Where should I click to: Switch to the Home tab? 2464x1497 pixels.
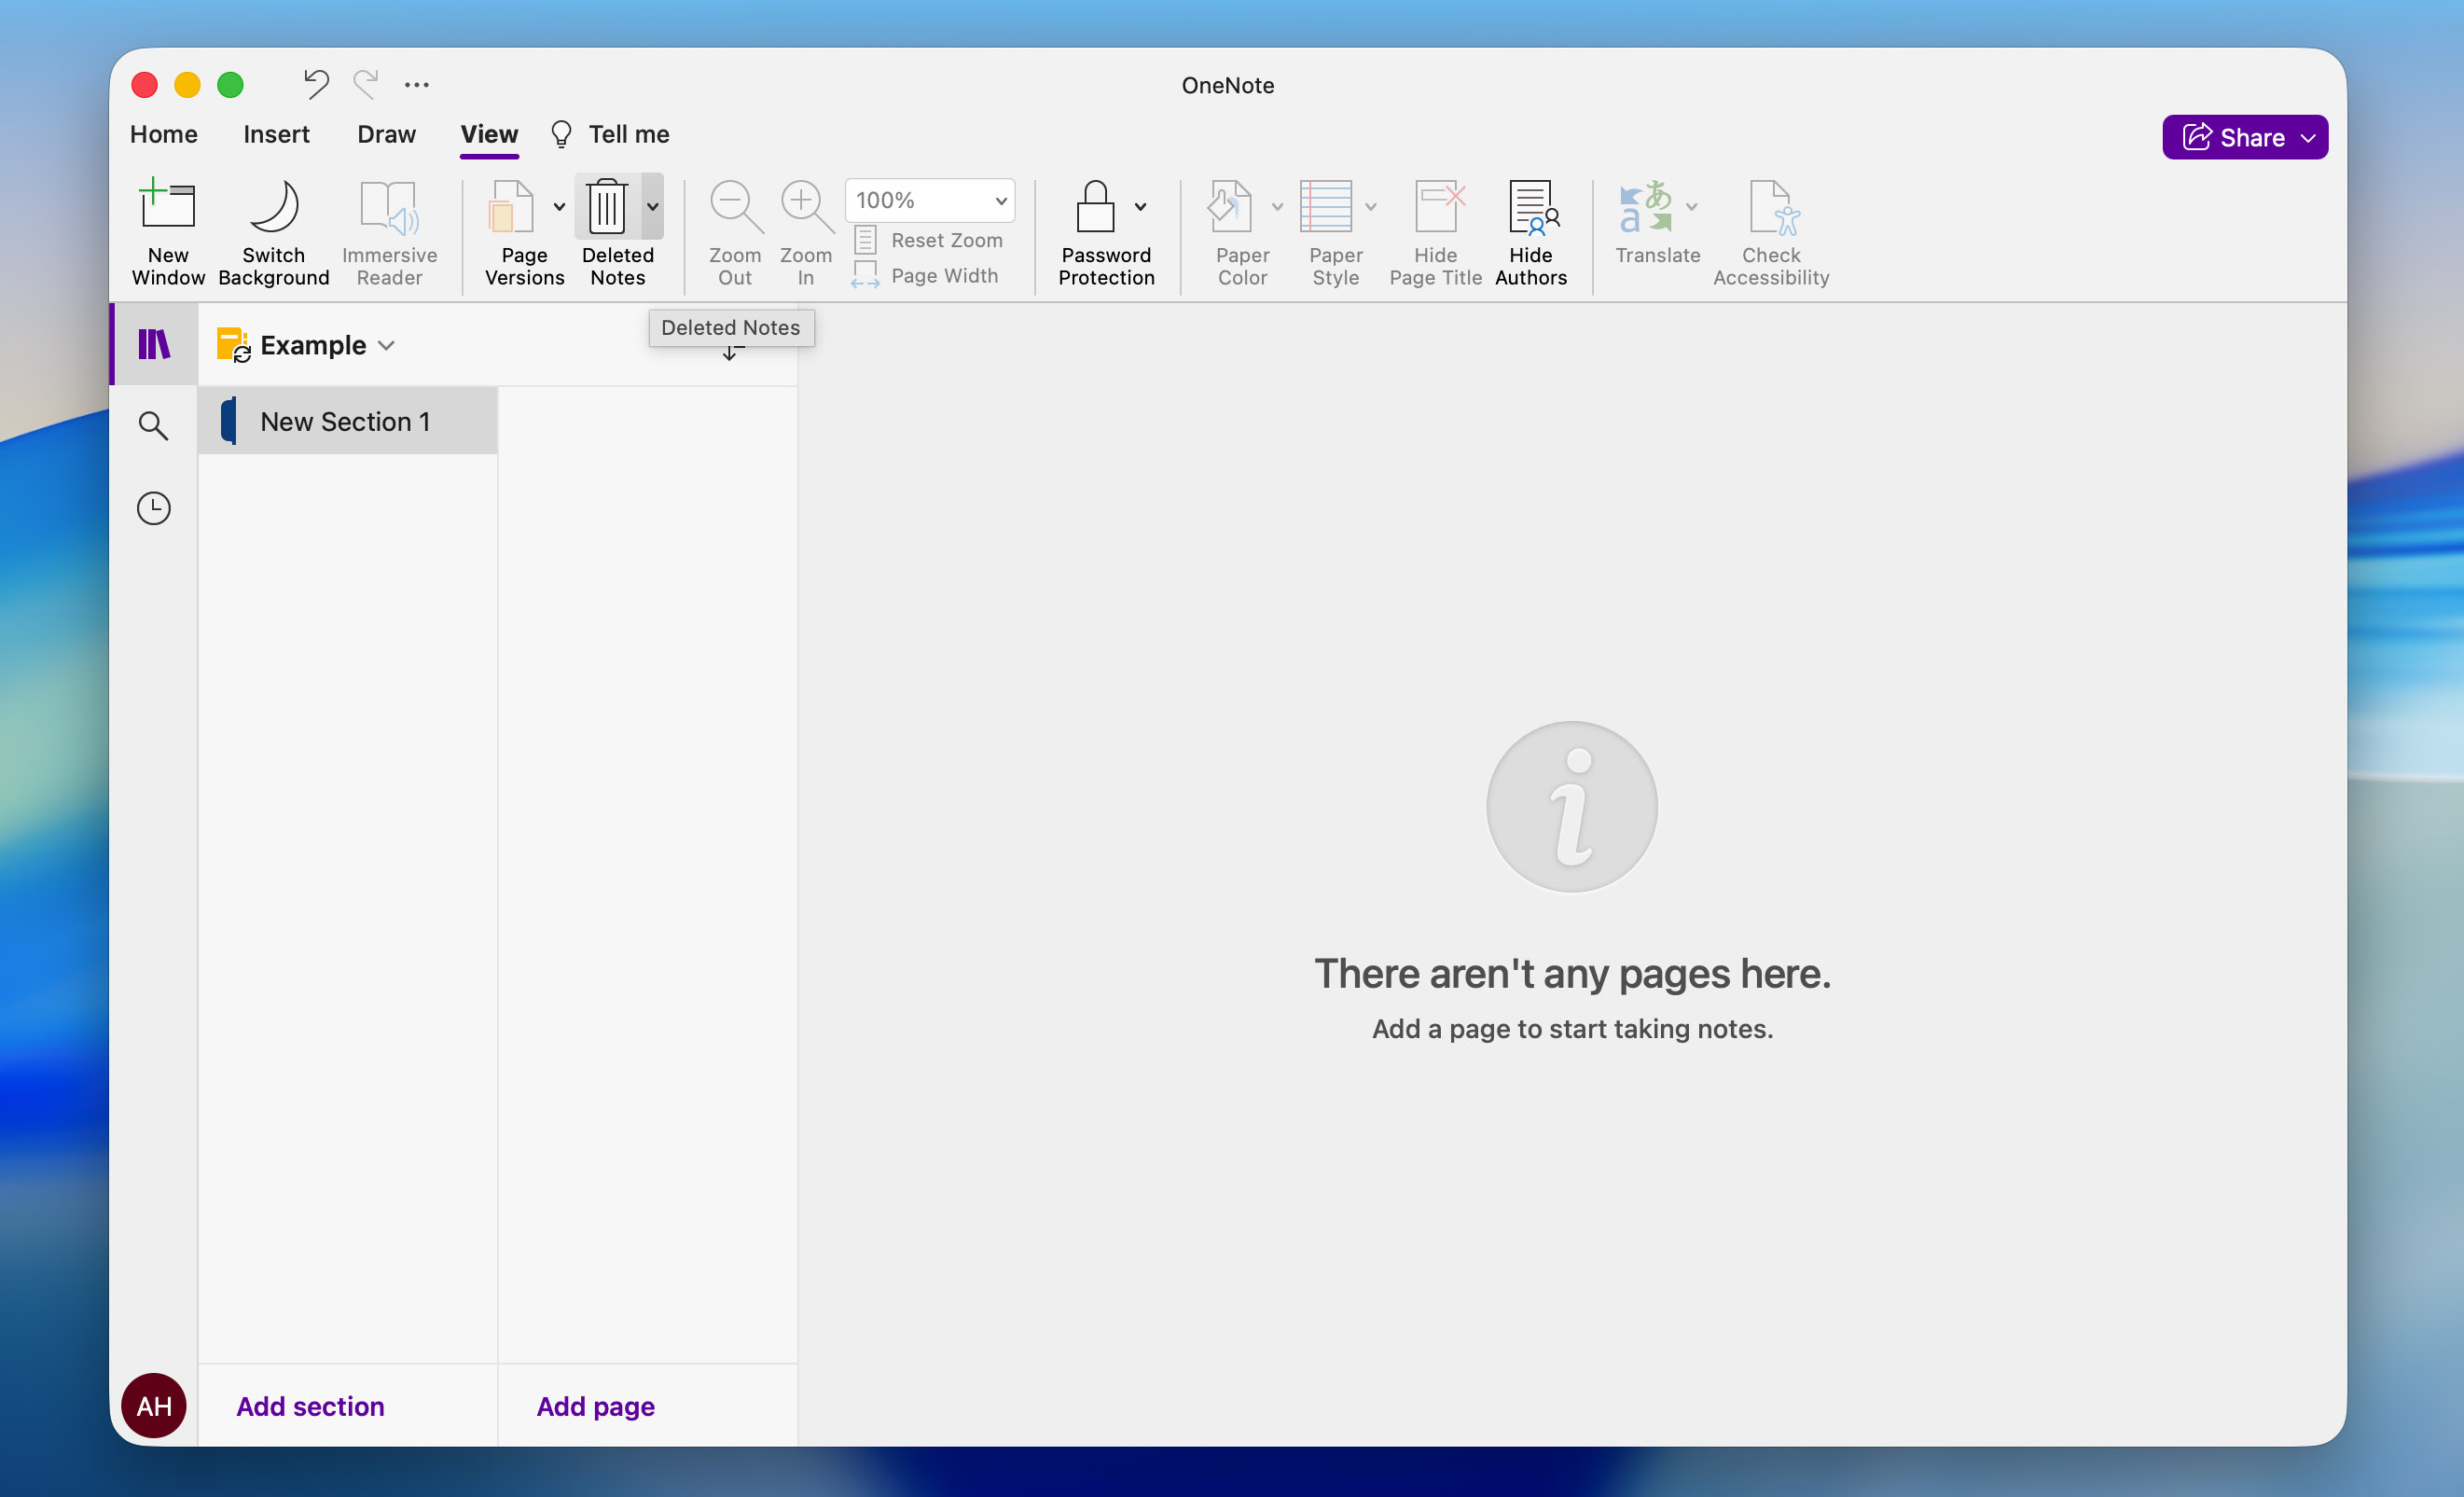point(164,134)
